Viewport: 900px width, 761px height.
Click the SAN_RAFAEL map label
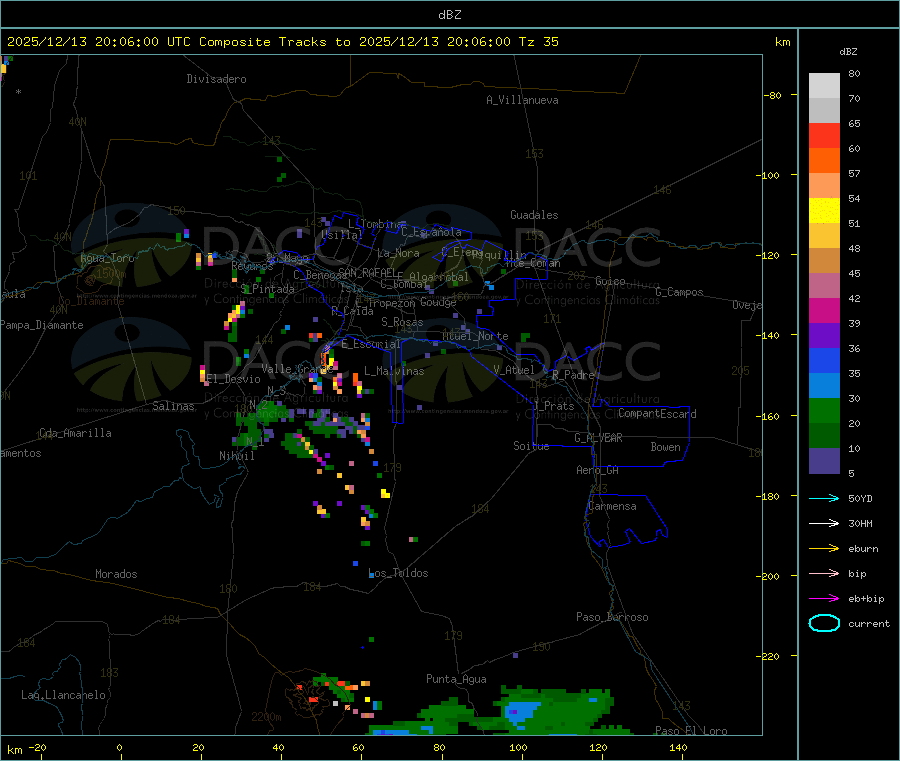pyautogui.click(x=367, y=273)
